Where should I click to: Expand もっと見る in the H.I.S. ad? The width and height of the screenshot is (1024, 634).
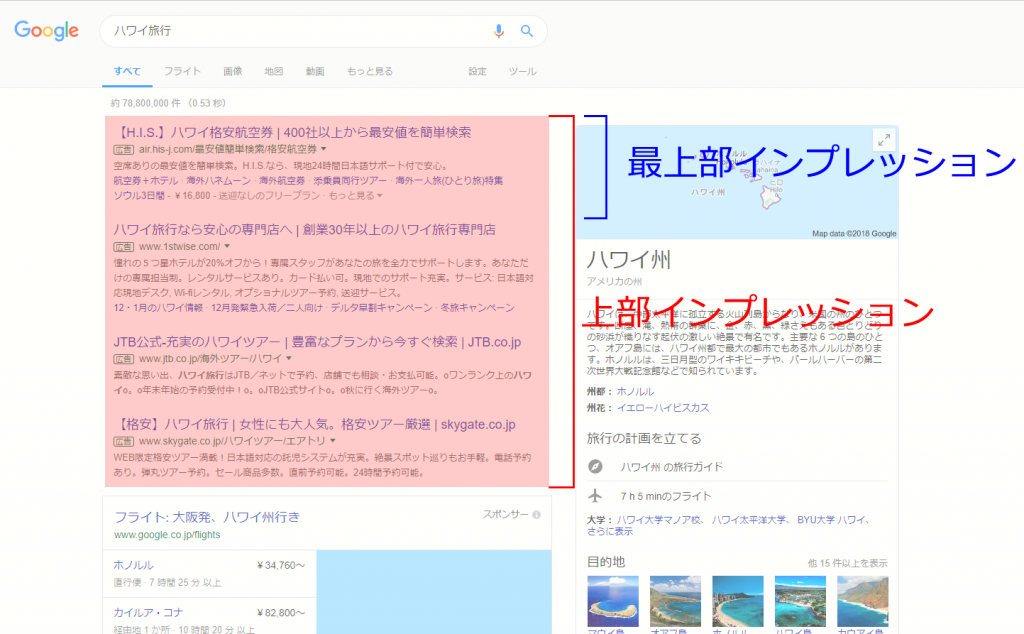point(355,195)
